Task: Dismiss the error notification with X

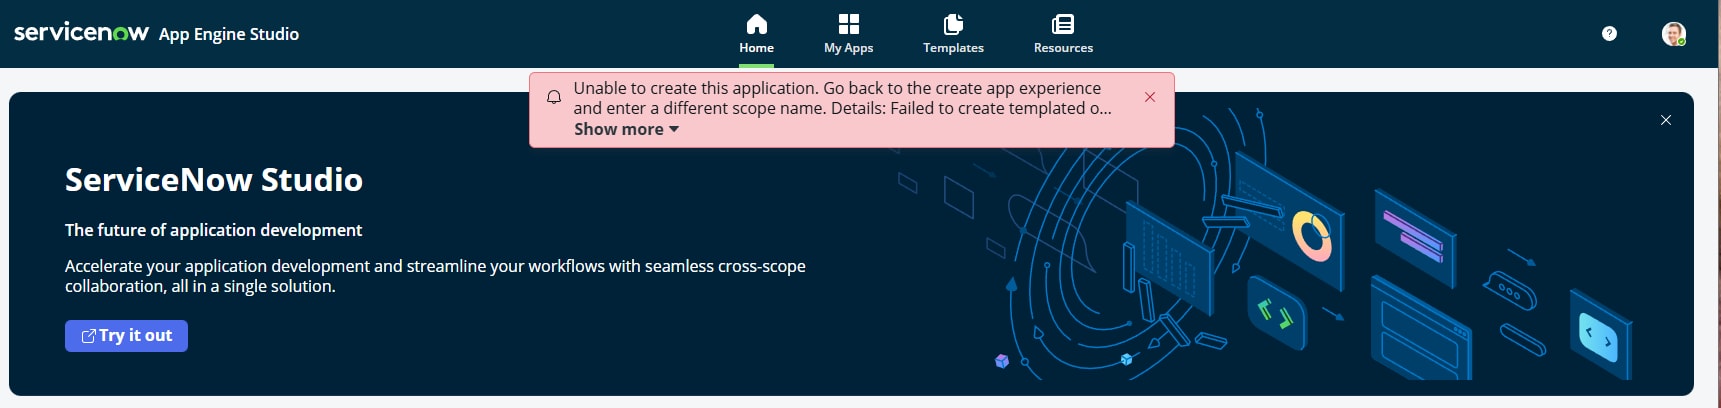Action: pyautogui.click(x=1150, y=97)
